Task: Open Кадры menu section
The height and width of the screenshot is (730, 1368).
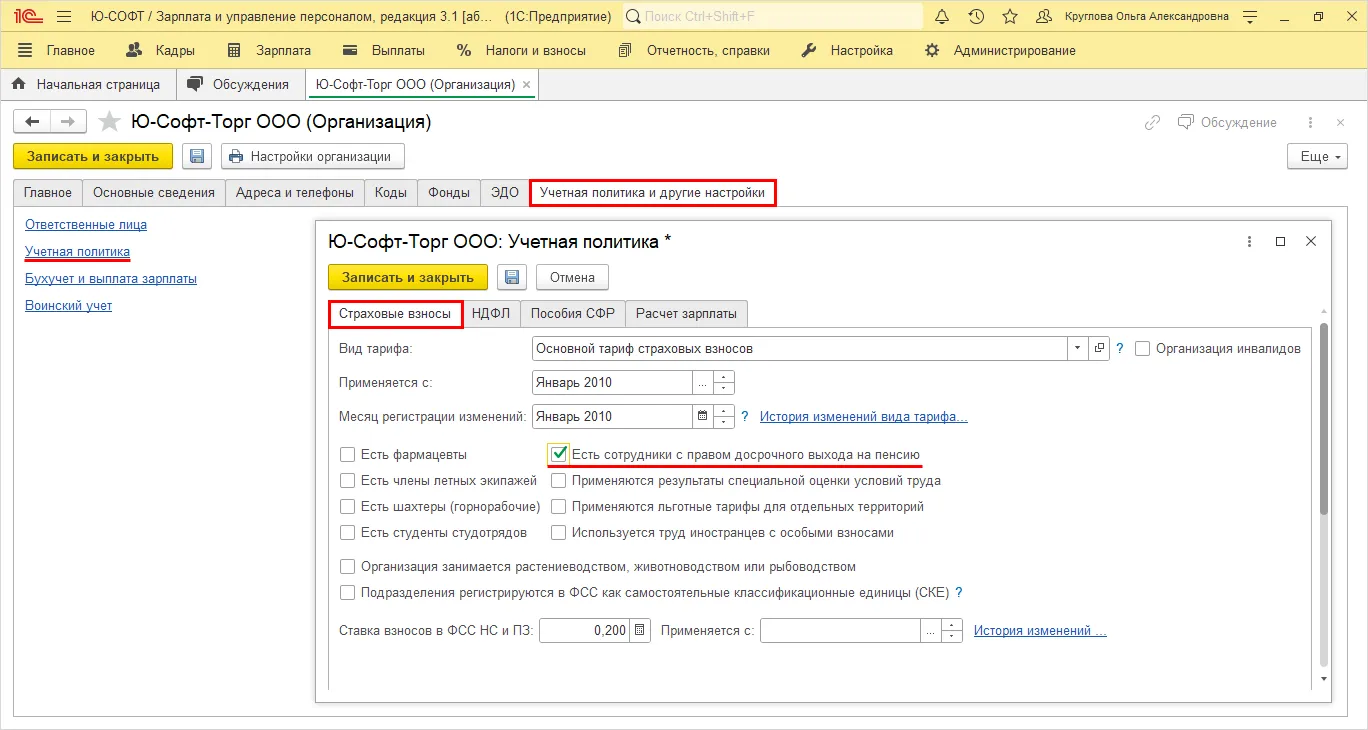Action: click(161, 51)
